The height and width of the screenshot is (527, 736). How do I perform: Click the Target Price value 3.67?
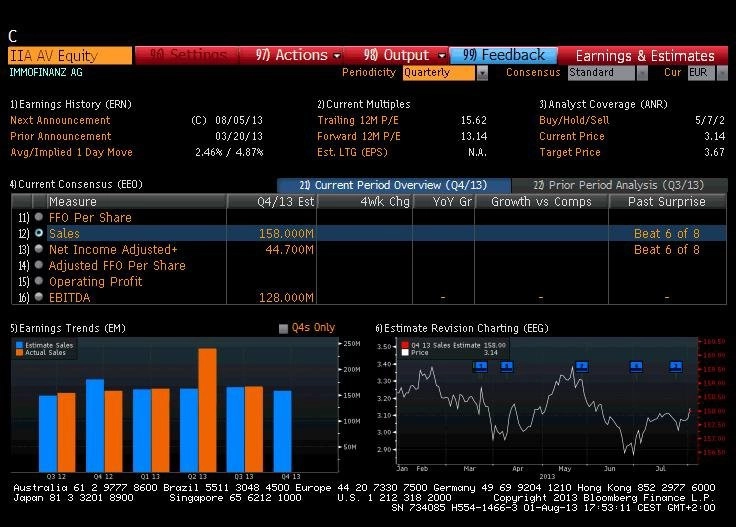pyautogui.click(x=714, y=153)
